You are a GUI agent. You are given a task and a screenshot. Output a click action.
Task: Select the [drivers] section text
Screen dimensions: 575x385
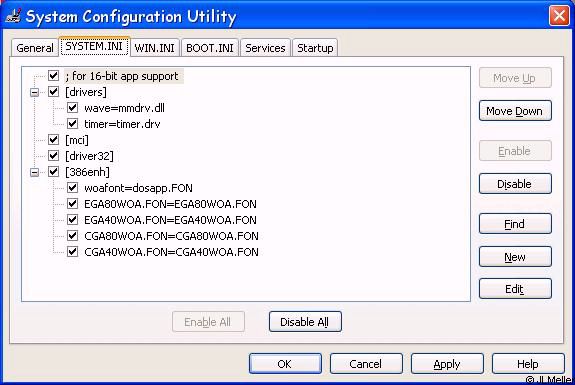[86, 92]
